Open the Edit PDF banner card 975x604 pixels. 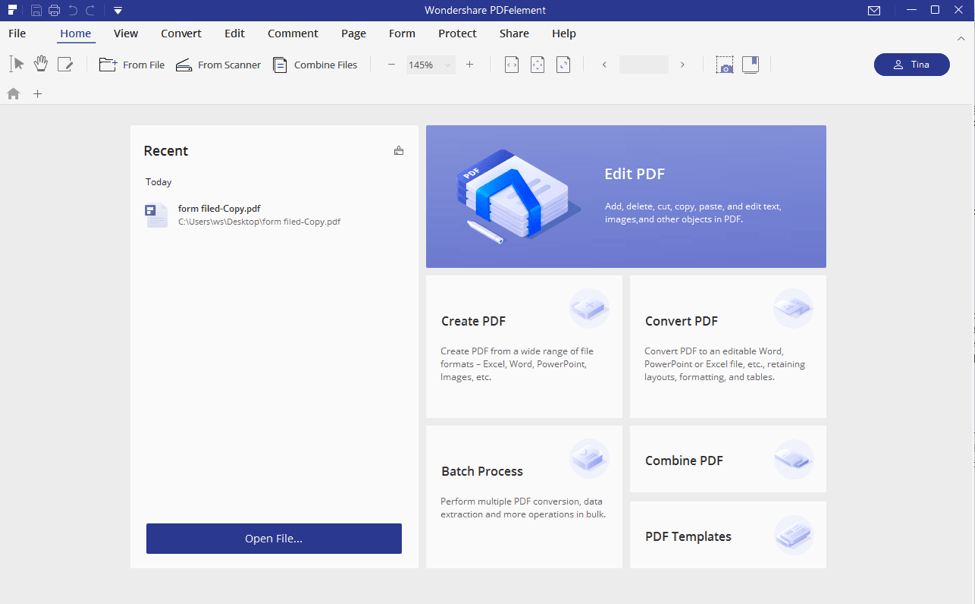click(626, 197)
